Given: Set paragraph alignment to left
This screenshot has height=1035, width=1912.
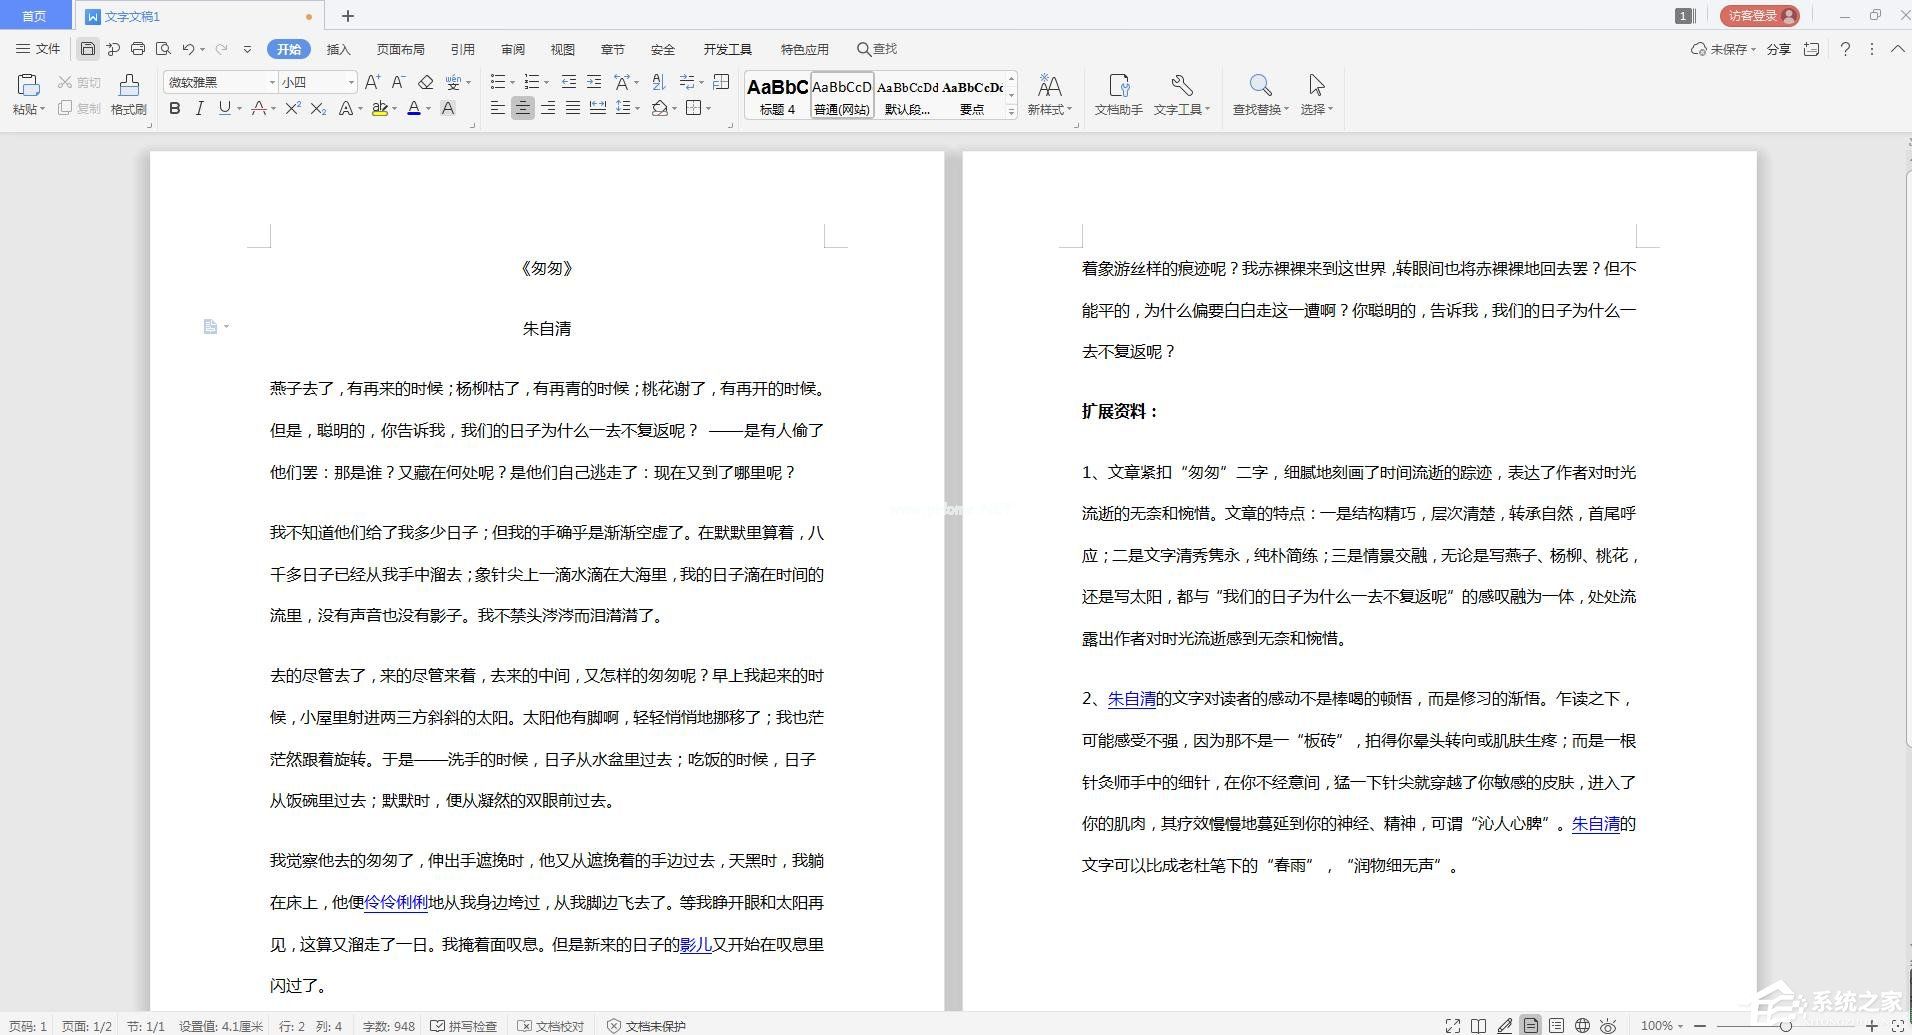Looking at the screenshot, I should pos(498,108).
